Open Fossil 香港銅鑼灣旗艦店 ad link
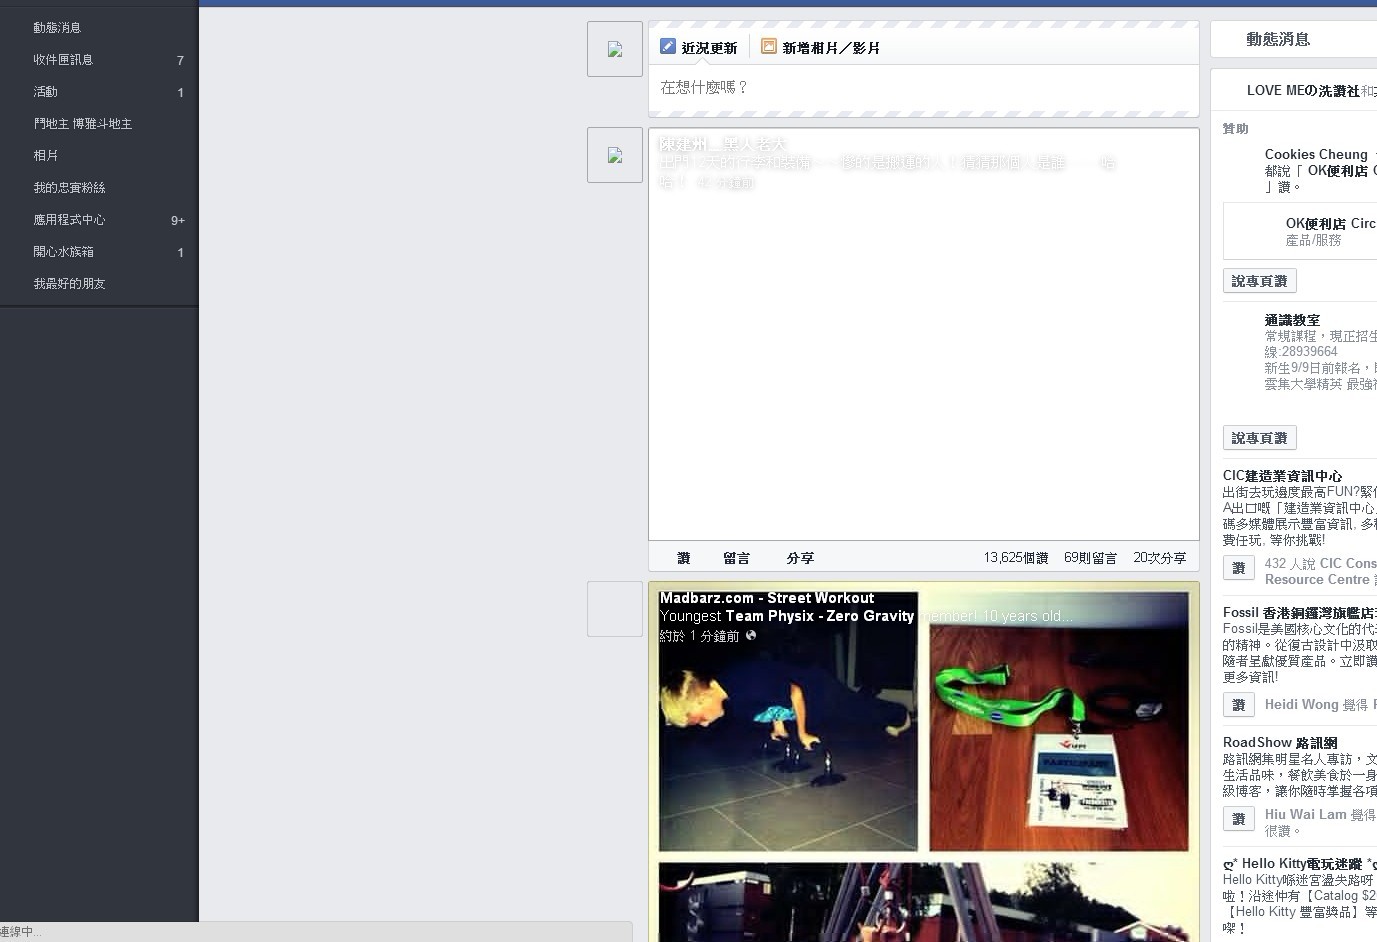This screenshot has width=1377, height=942. (1299, 613)
